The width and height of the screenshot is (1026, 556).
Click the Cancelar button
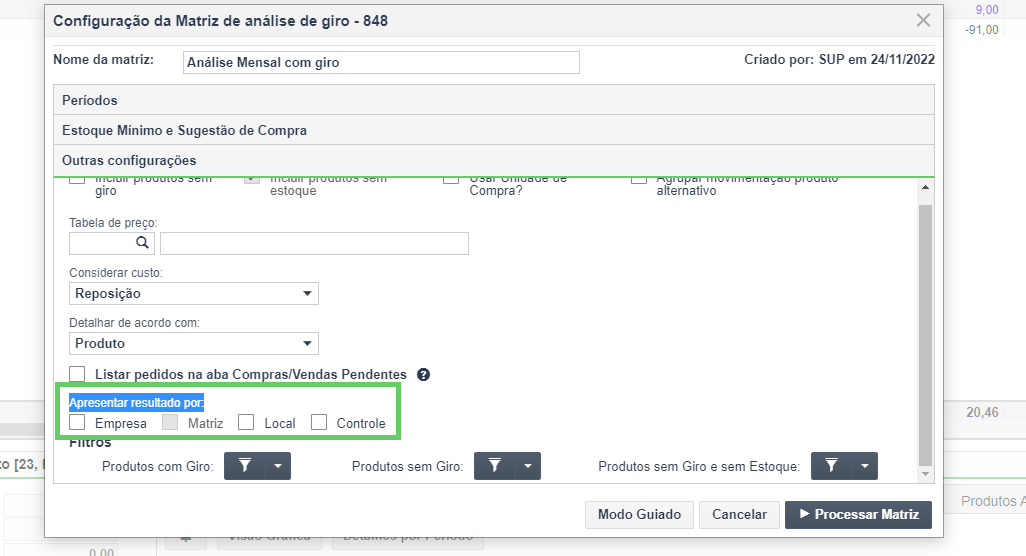[739, 515]
